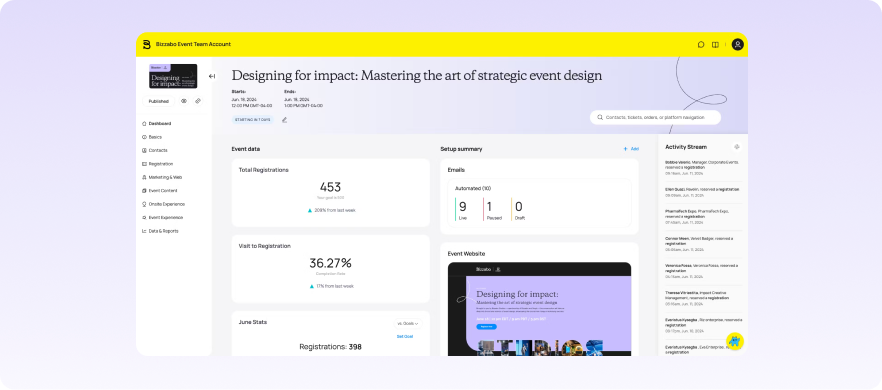Open the chat messages icon in the top bar
Screen dimensions: 882x390
[701, 44]
